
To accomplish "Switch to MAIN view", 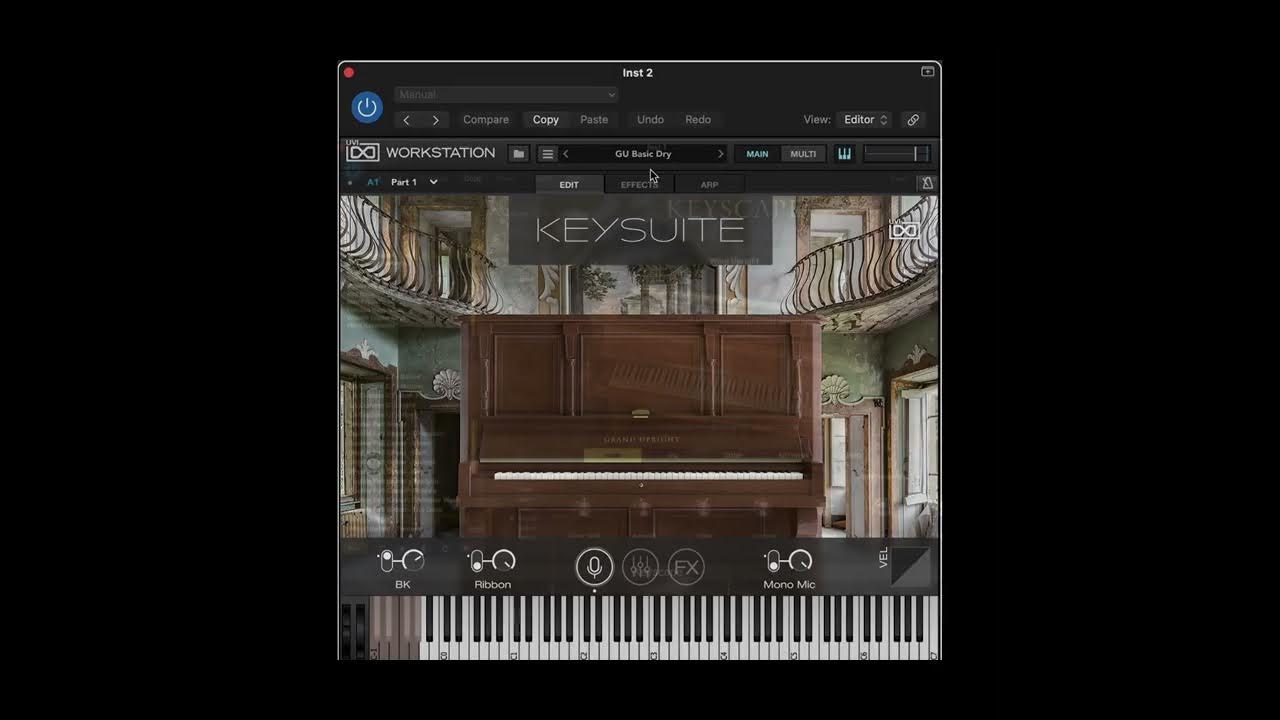I will (x=757, y=154).
